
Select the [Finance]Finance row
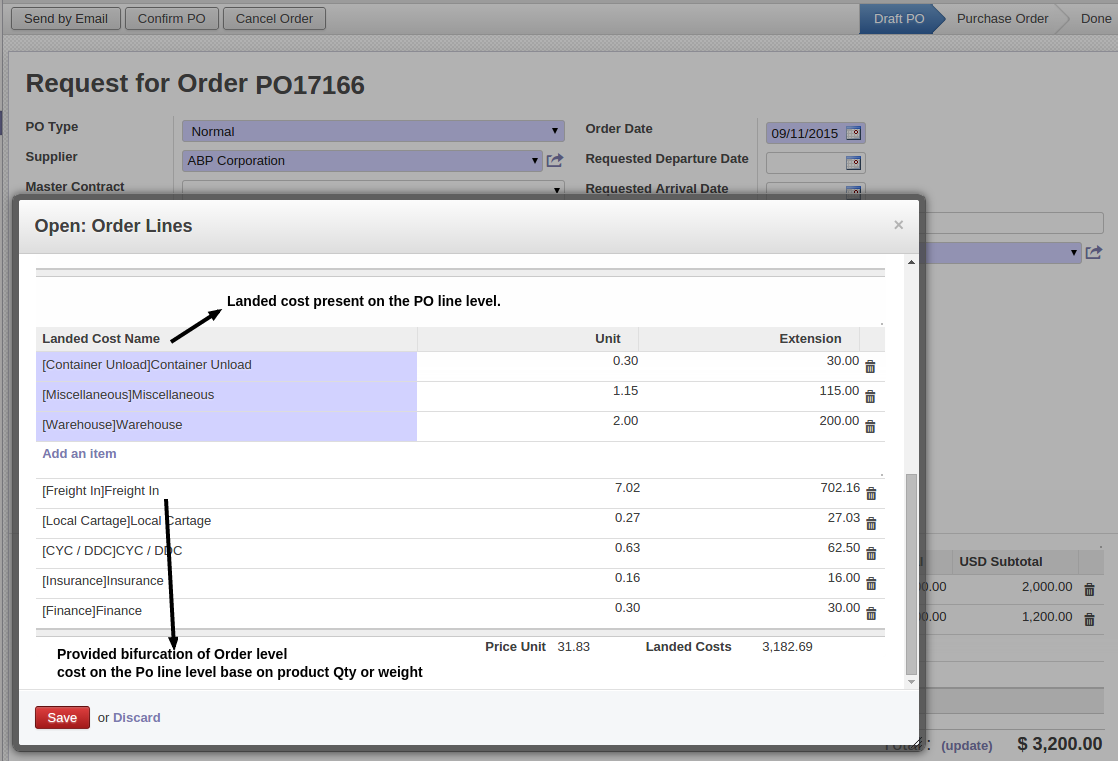(x=460, y=613)
